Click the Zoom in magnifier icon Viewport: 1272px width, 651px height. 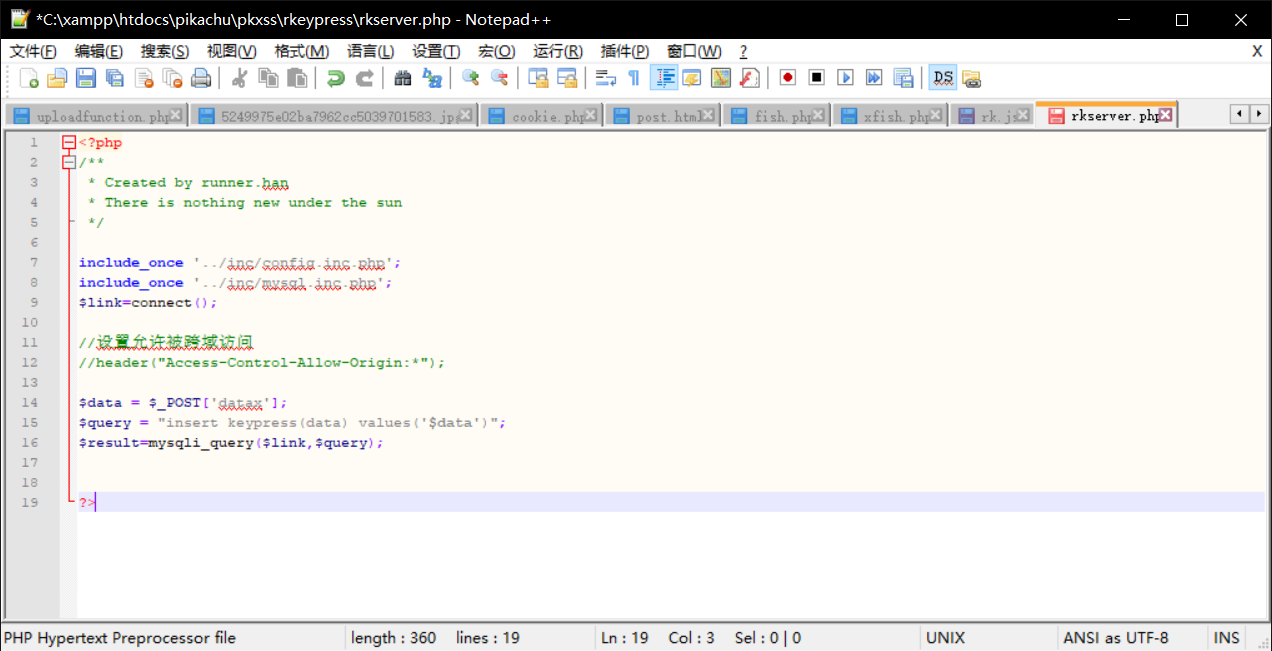click(470, 78)
